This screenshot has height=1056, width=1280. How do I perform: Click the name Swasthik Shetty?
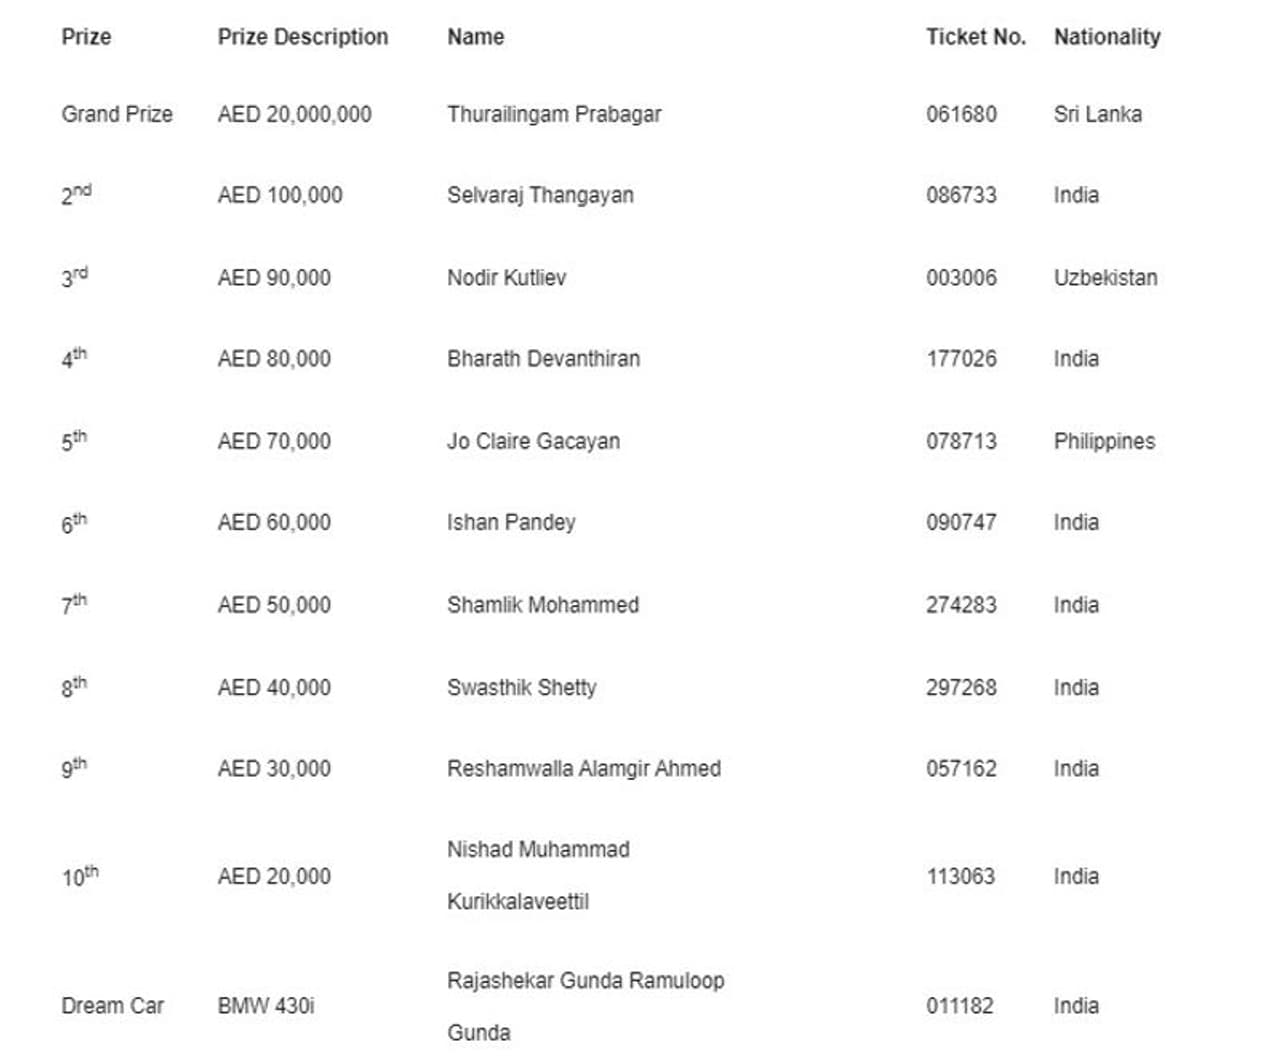(x=521, y=687)
